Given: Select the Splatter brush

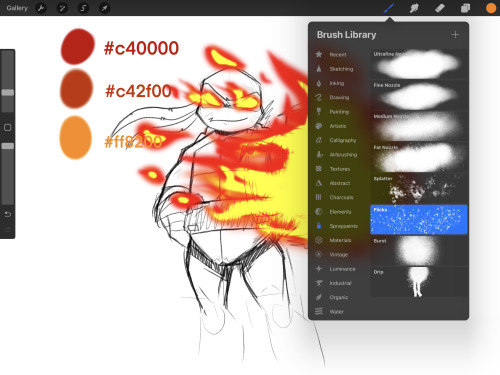Looking at the screenshot, I should point(419,189).
